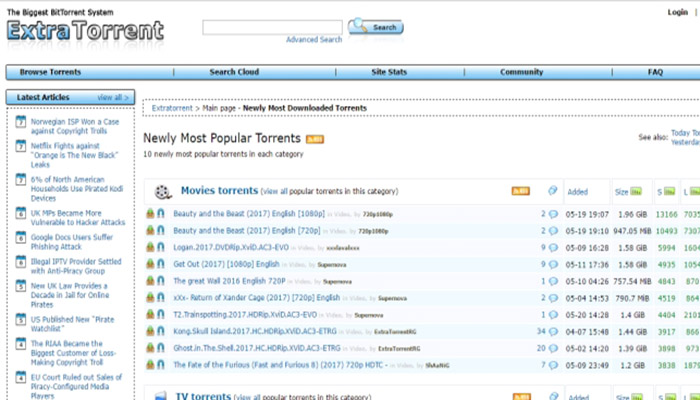
Task: Open 'Get Out (2017) [1080p] English' torrent
Action: (226, 264)
